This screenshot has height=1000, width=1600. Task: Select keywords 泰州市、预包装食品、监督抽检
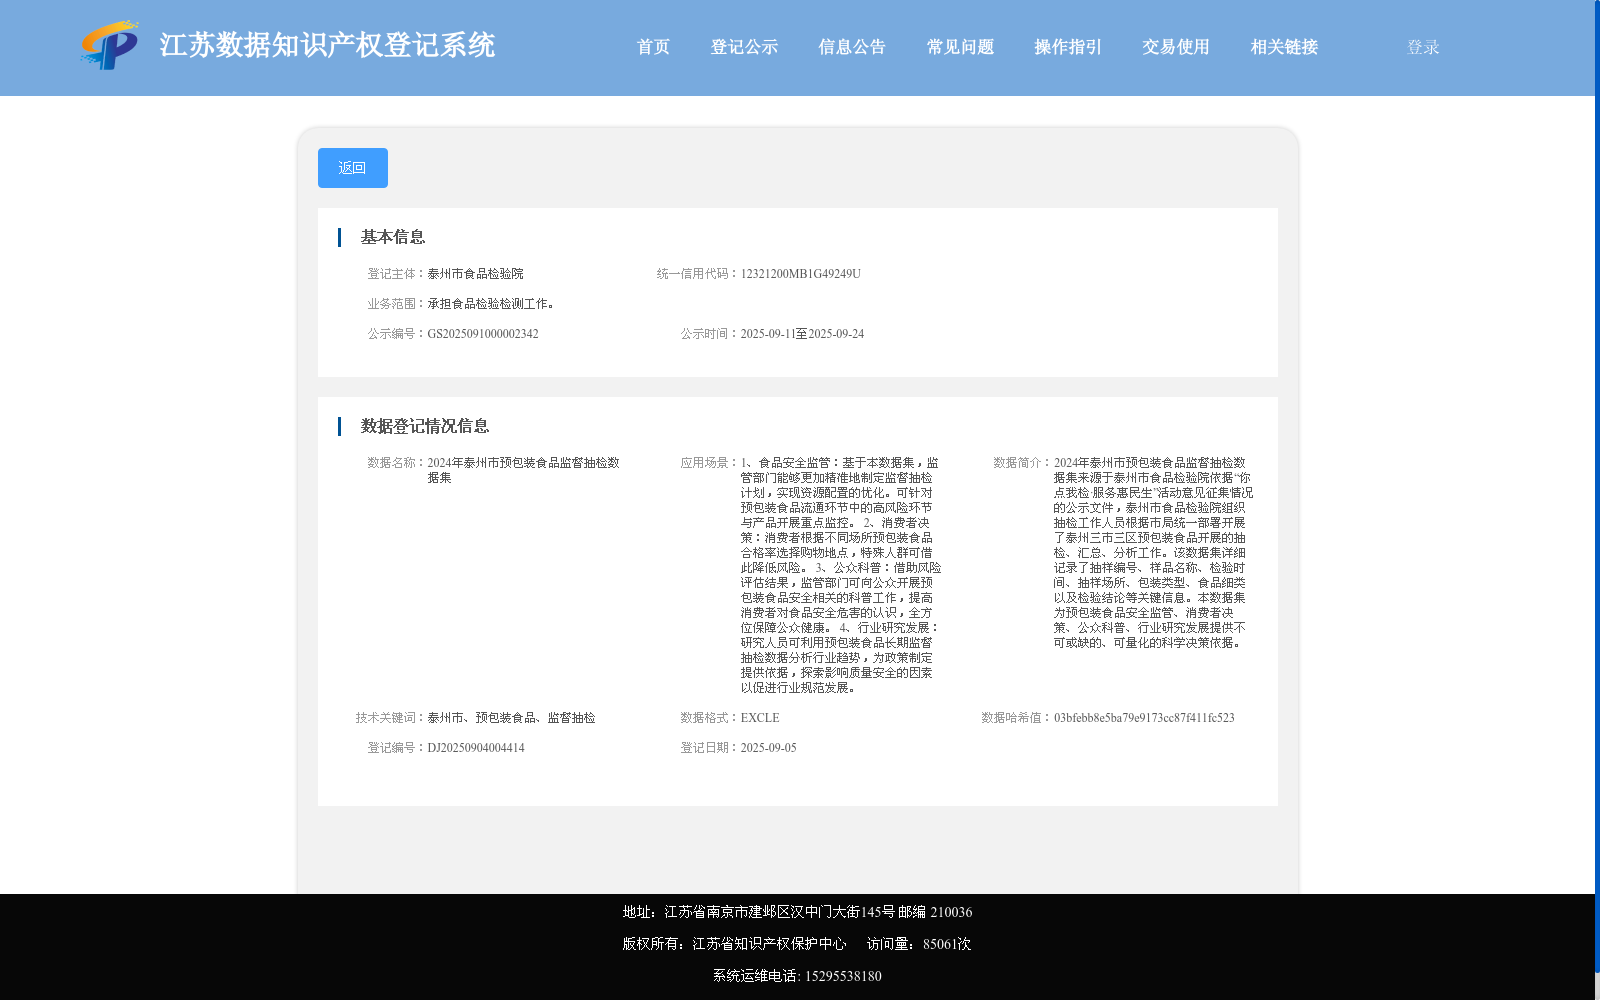point(511,718)
